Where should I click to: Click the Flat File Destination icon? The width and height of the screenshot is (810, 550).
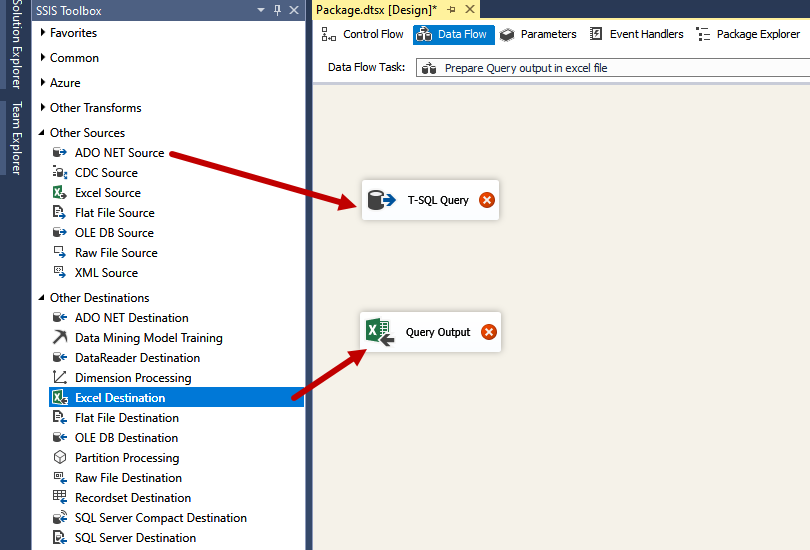click(x=60, y=417)
